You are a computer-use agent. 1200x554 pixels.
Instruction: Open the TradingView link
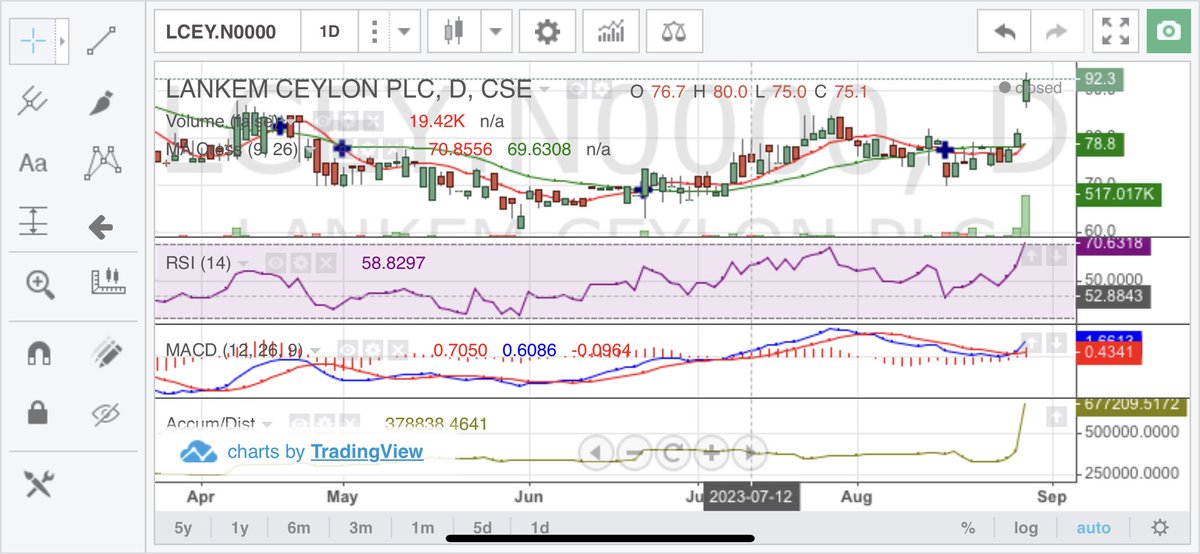[366, 452]
